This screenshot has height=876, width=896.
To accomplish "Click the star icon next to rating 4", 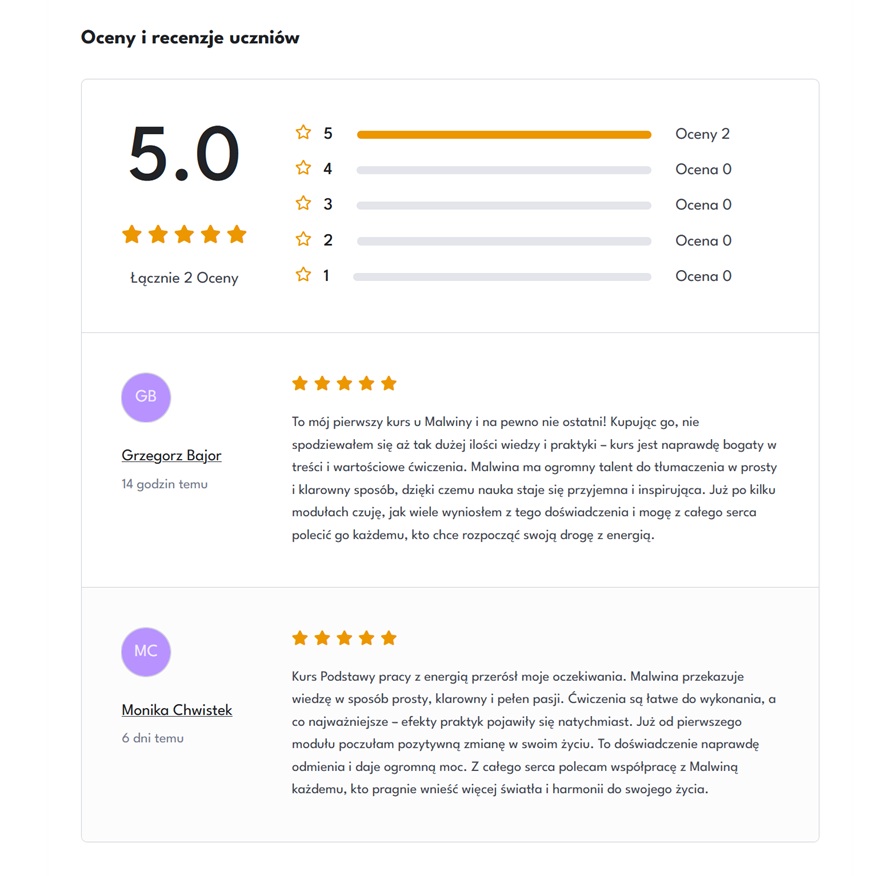I will (x=303, y=168).
